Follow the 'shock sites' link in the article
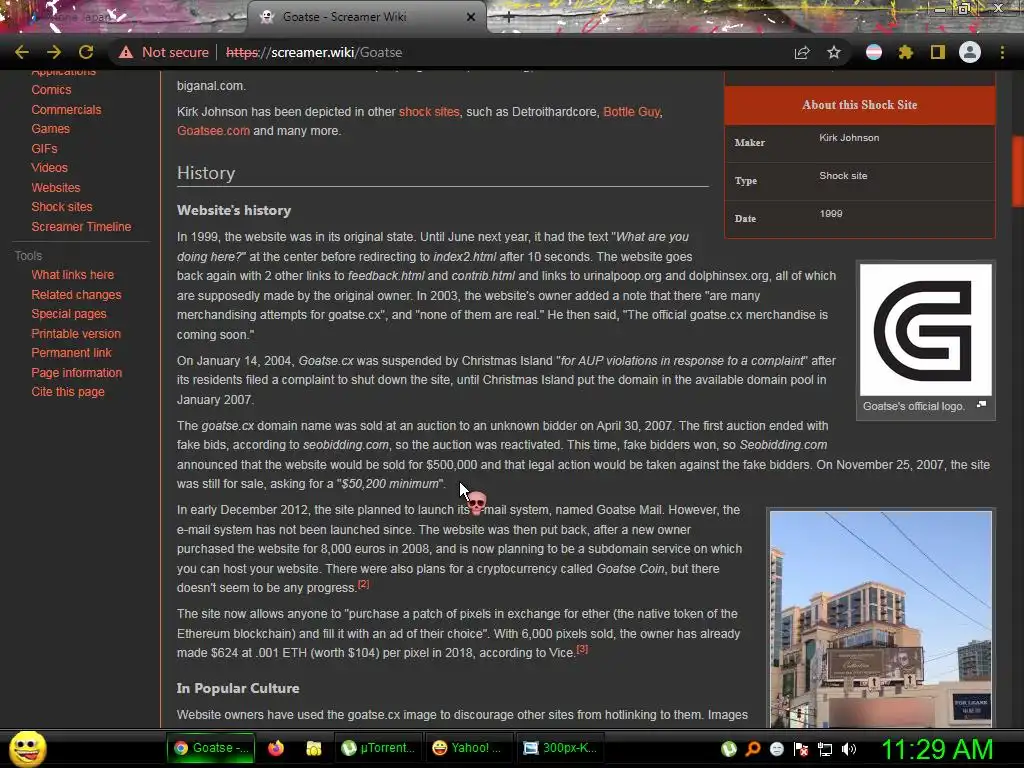This screenshot has height=768, width=1024. [x=429, y=112]
